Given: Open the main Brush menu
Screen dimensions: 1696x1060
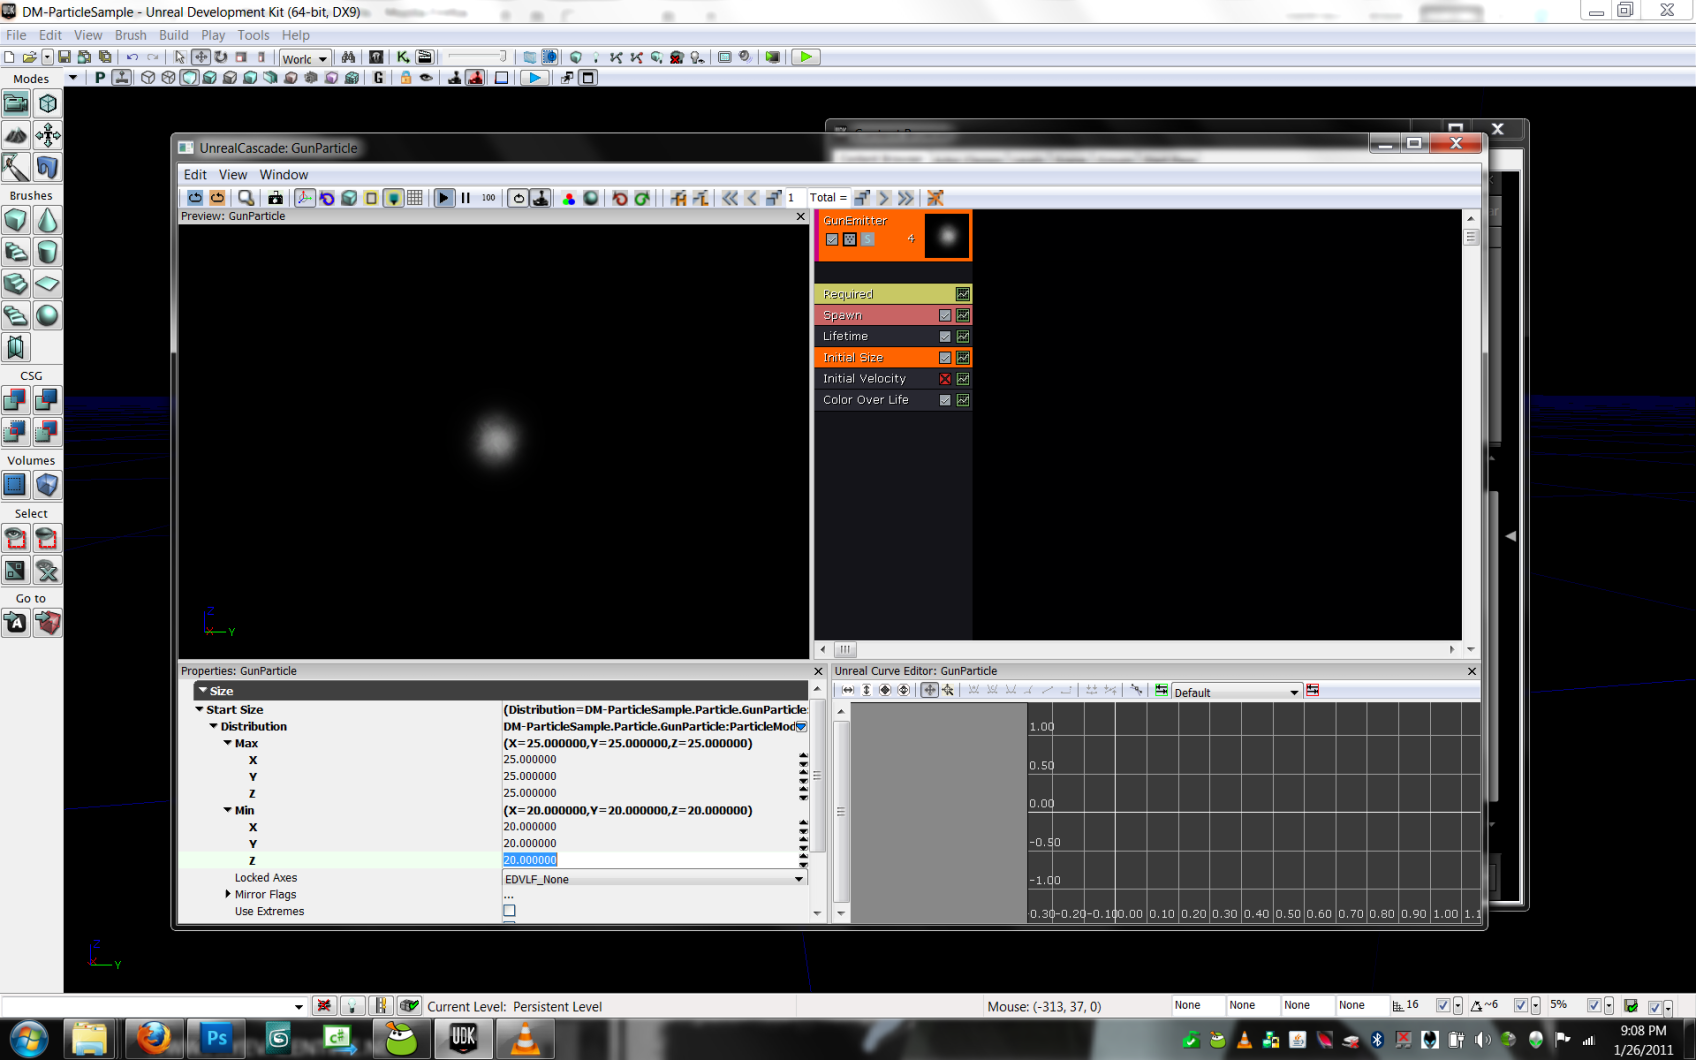Looking at the screenshot, I should click(x=130, y=35).
